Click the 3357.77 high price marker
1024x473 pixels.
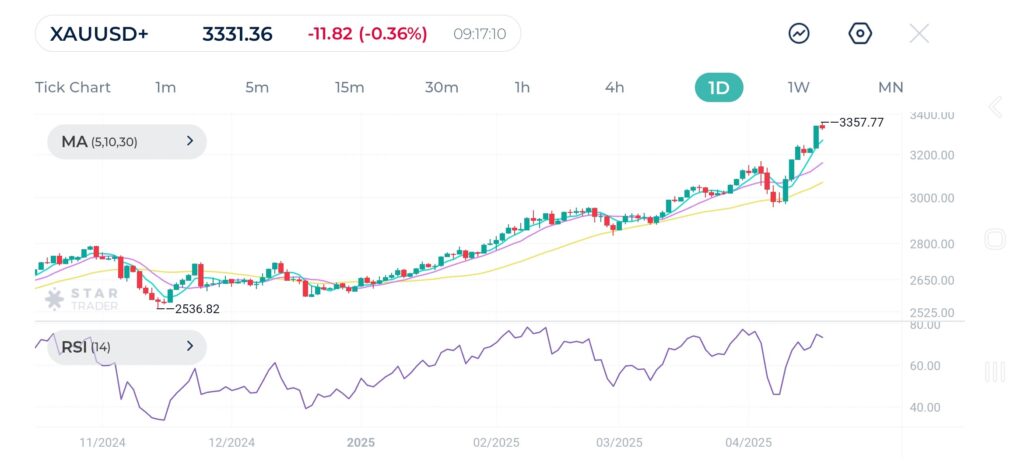click(858, 122)
